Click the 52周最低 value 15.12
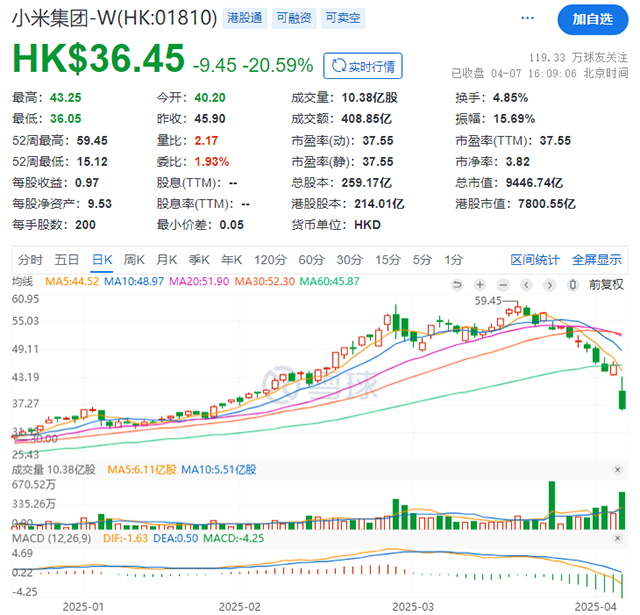The image size is (640, 615). pos(92,162)
